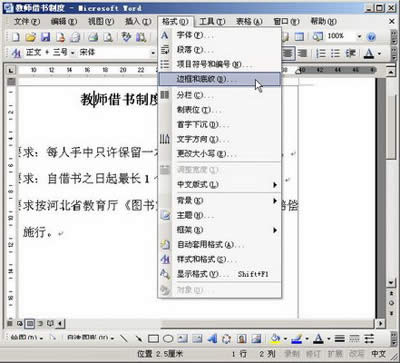
Task: Insert Clip Art from the drawing toolbar
Action: 241,339
